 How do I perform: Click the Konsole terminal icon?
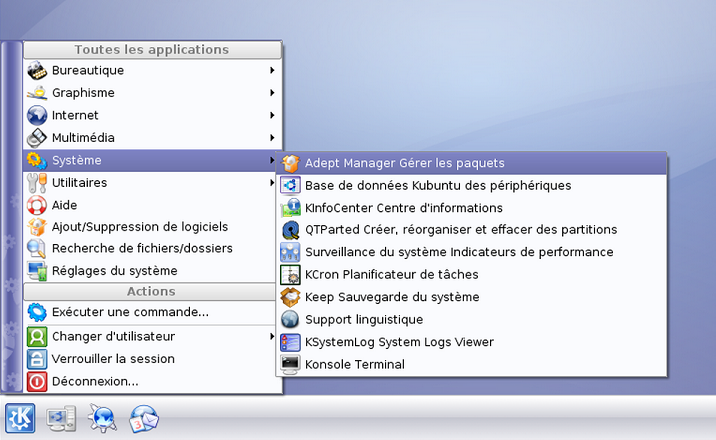coord(290,365)
